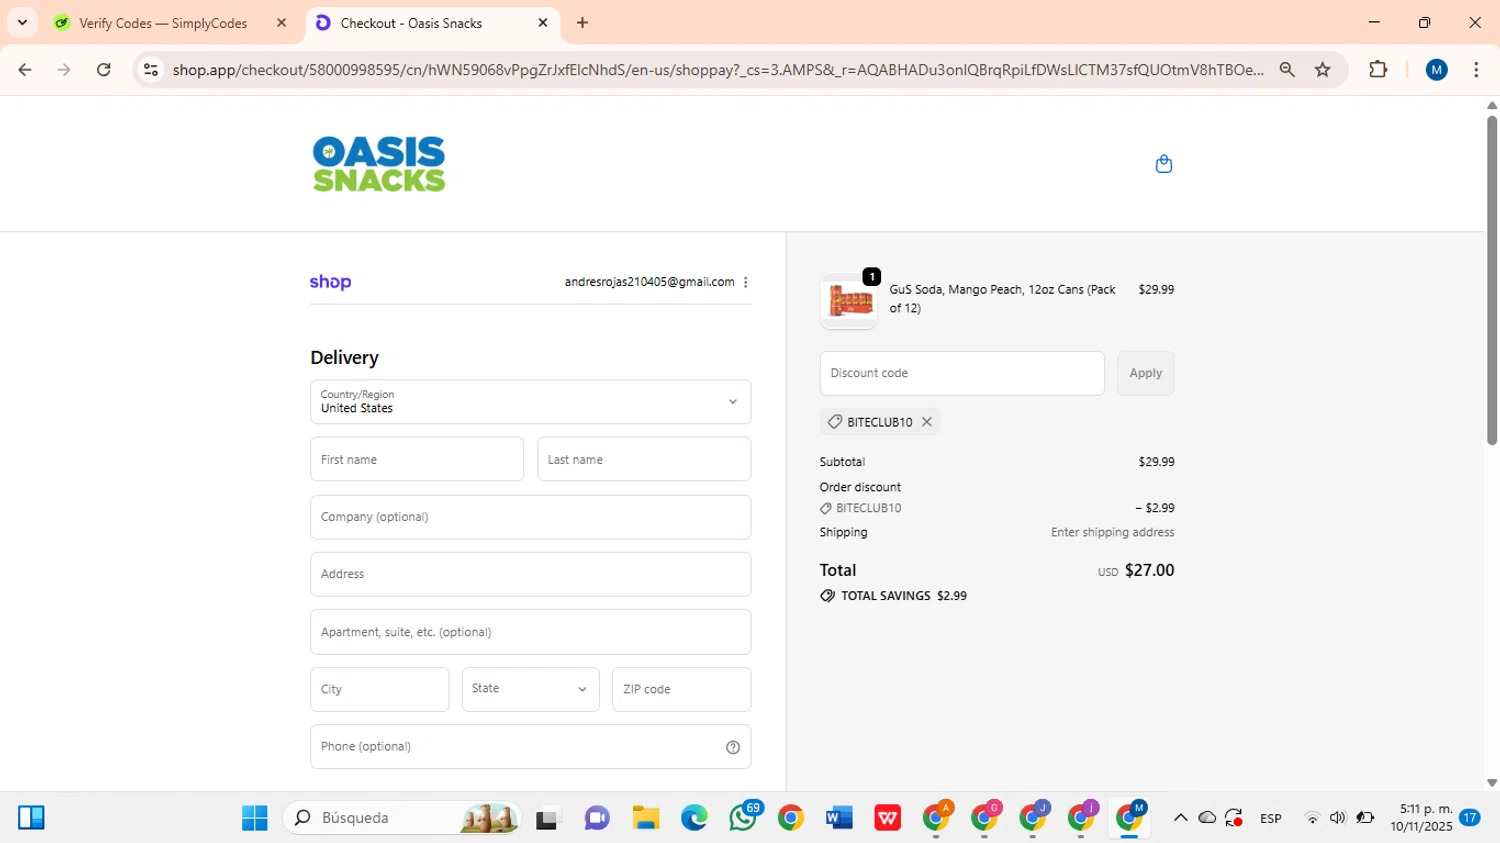This screenshot has width=1500, height=843.
Task: Open the video chat taskbar icon
Action: [597, 818]
